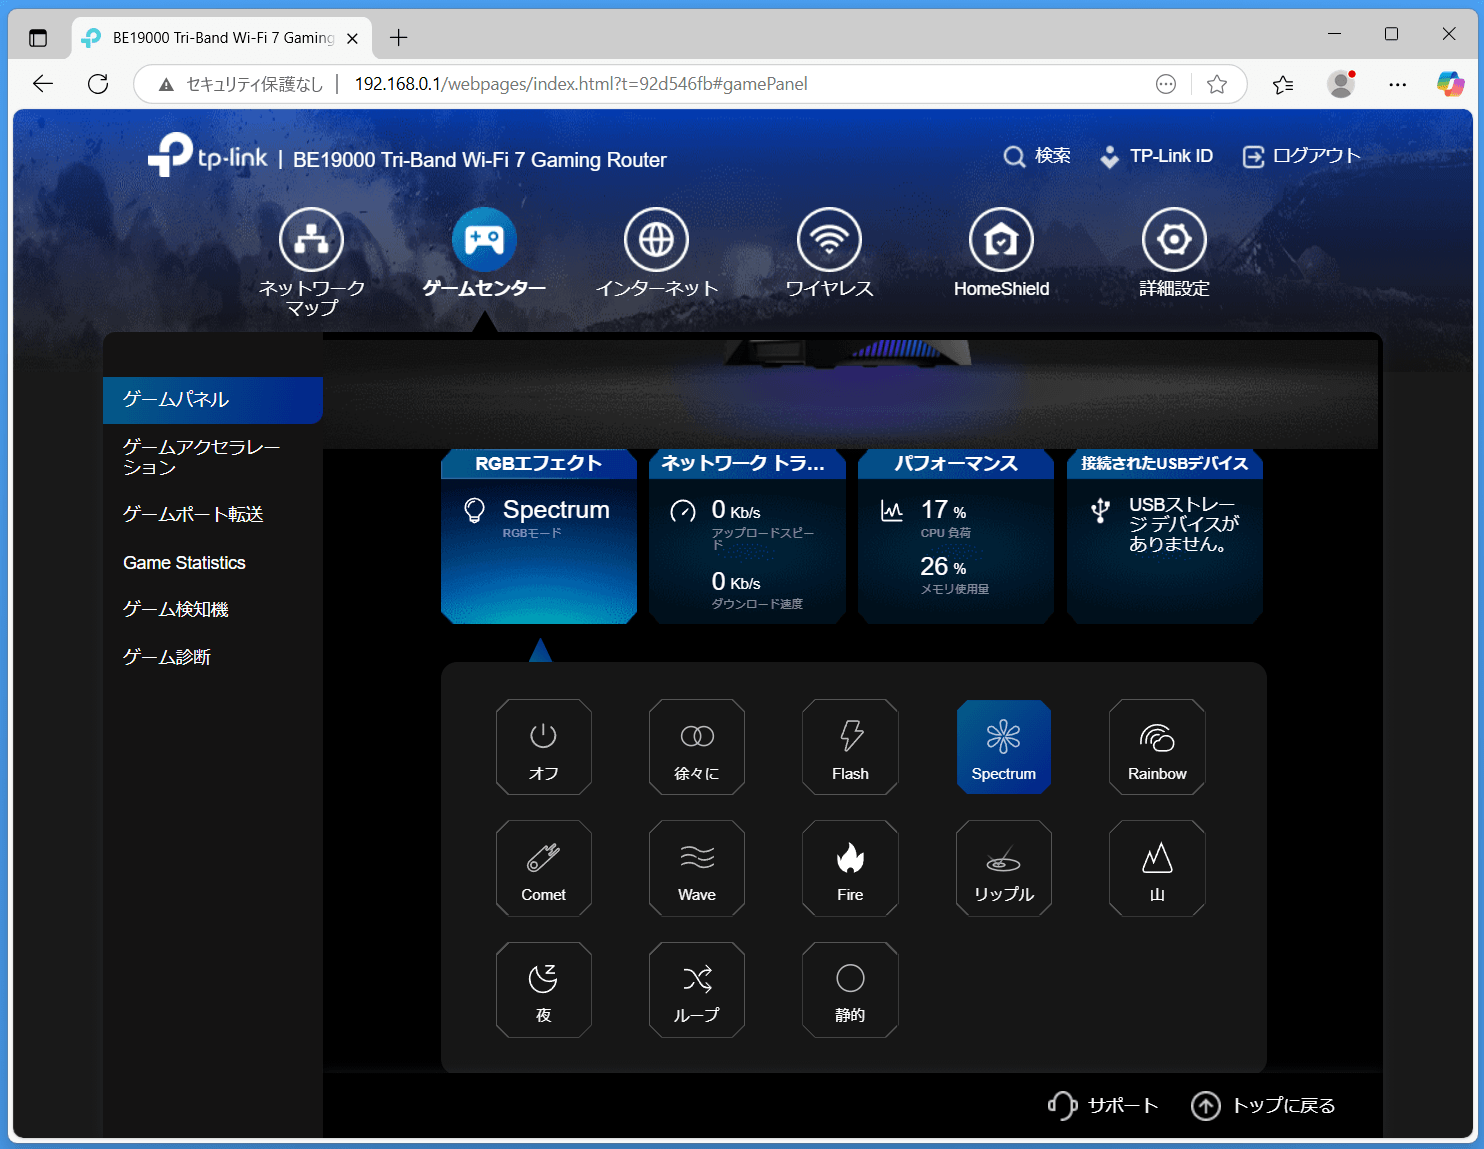
Task: Add page to browser favorites star
Action: pyautogui.click(x=1217, y=84)
